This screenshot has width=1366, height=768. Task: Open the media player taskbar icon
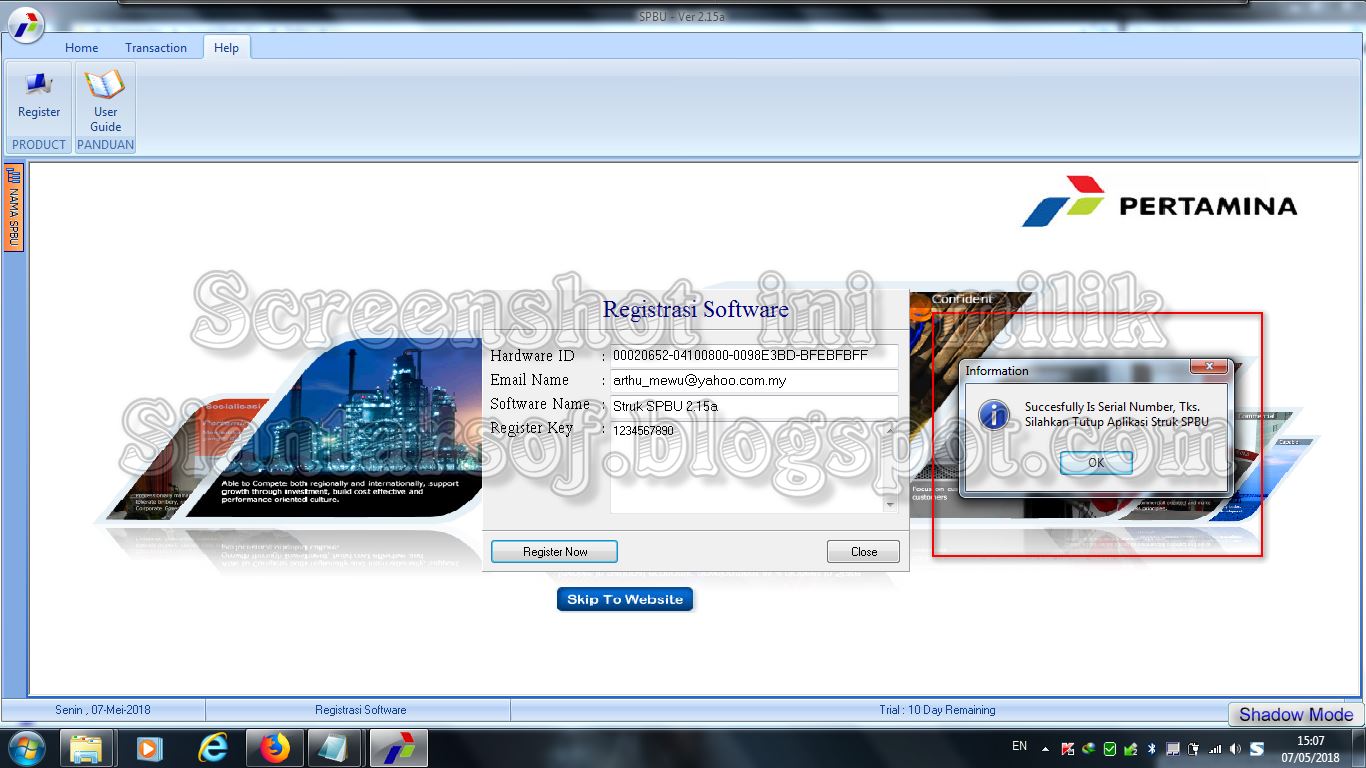148,748
